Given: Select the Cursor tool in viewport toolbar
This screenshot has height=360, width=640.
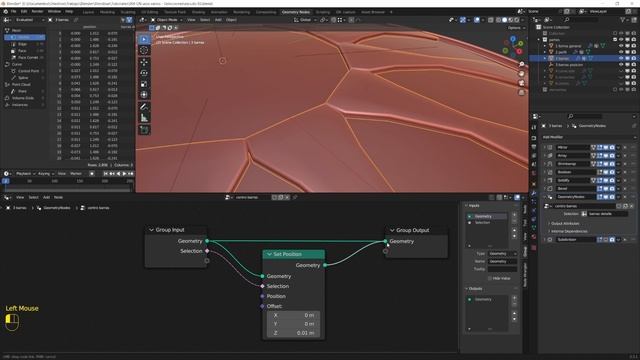Looking at the screenshot, I should pyautogui.click(x=144, y=50).
